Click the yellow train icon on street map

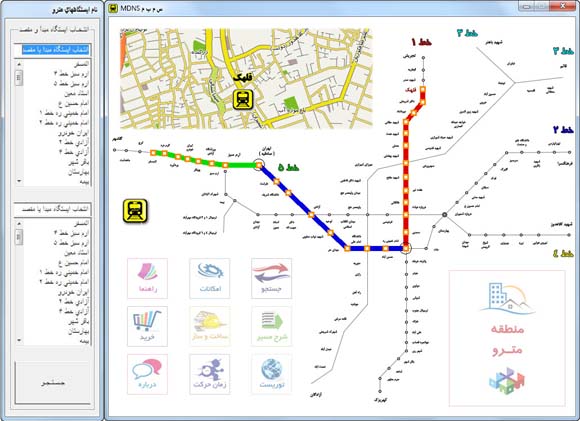(243, 100)
